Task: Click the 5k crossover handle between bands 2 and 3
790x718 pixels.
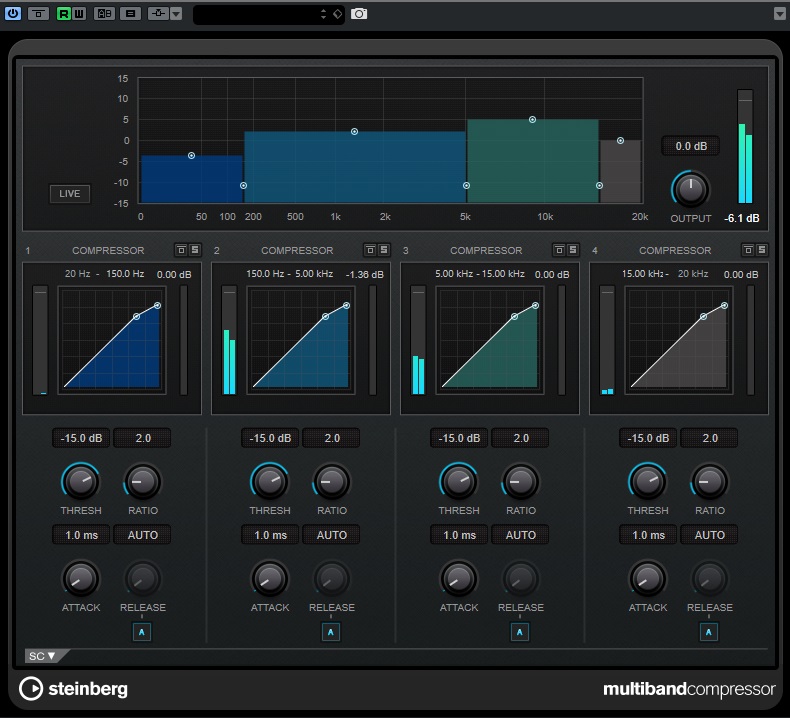Action: (467, 185)
